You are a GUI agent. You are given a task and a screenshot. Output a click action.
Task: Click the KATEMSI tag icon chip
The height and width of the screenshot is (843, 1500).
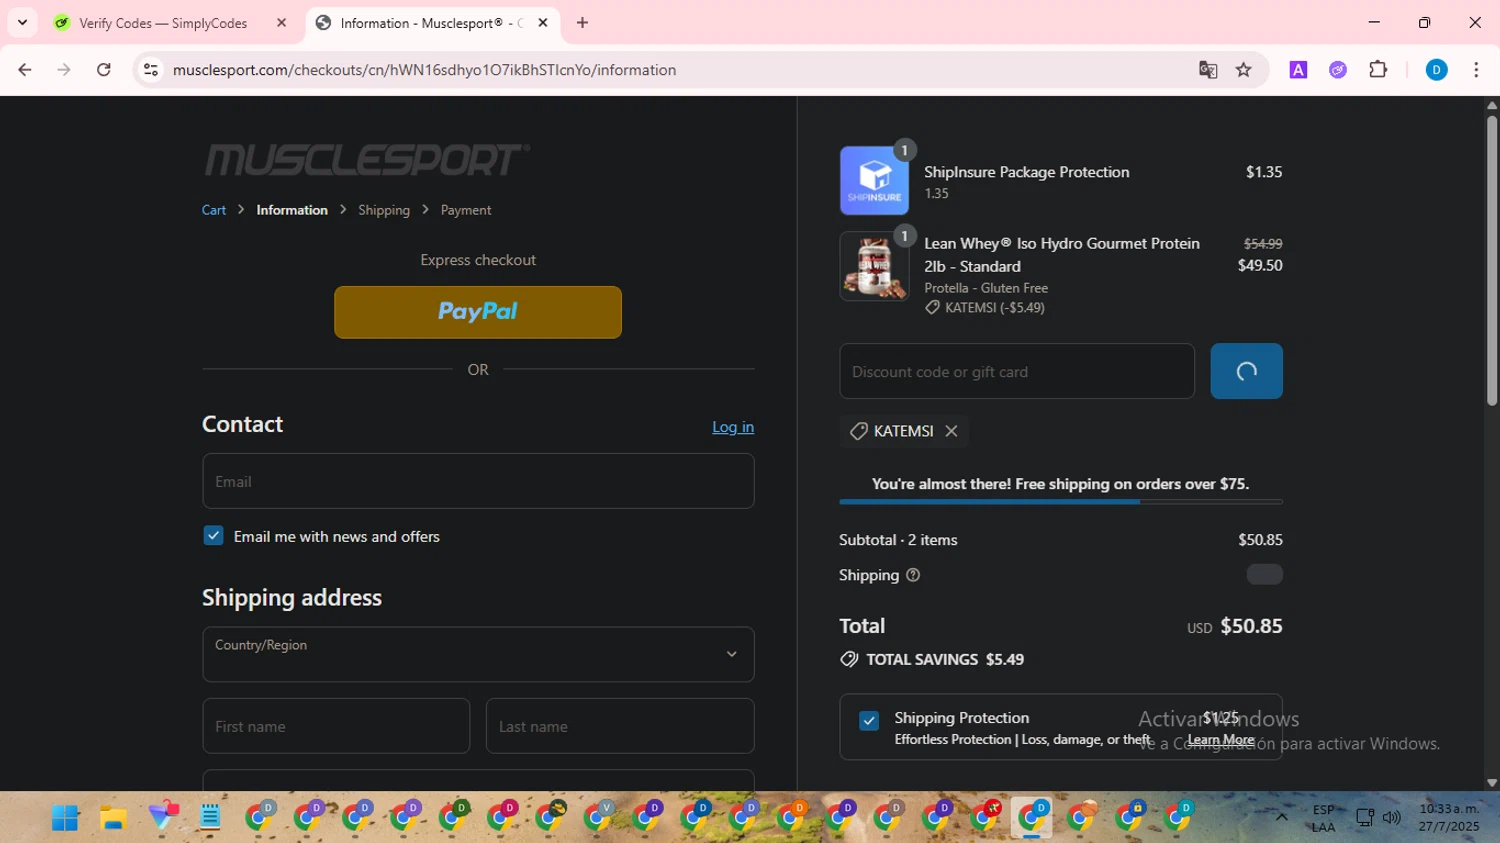coord(858,431)
